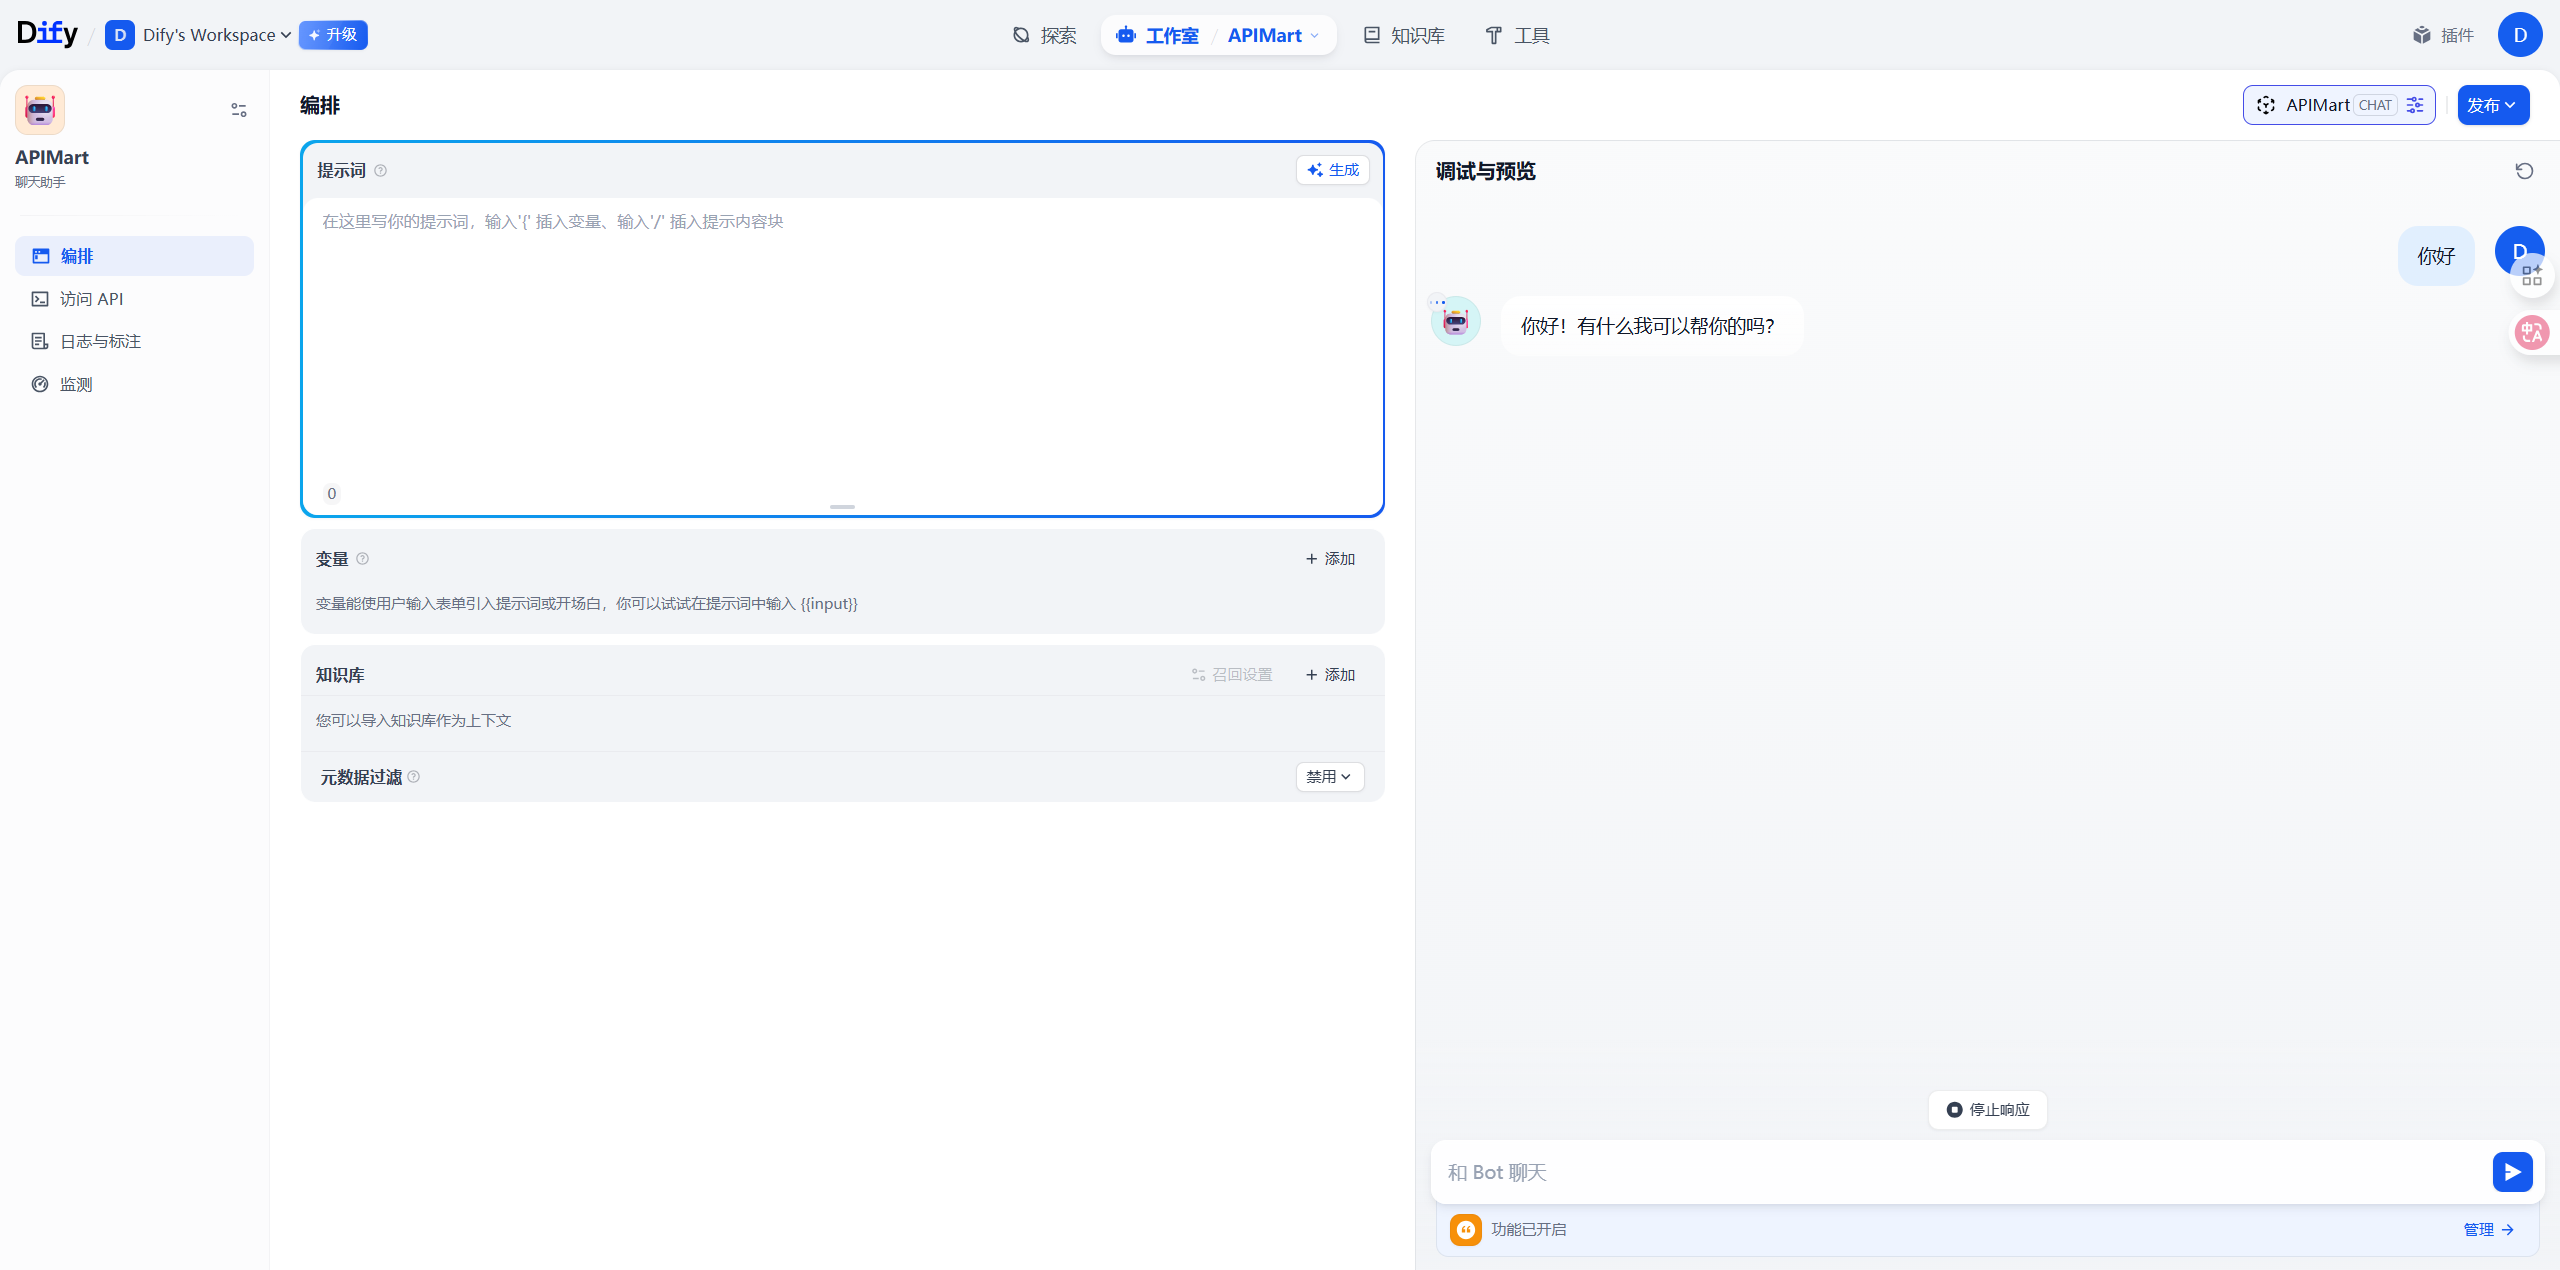Open the Explore tab
The width and height of the screenshot is (2560, 1270).
coord(1044,35)
